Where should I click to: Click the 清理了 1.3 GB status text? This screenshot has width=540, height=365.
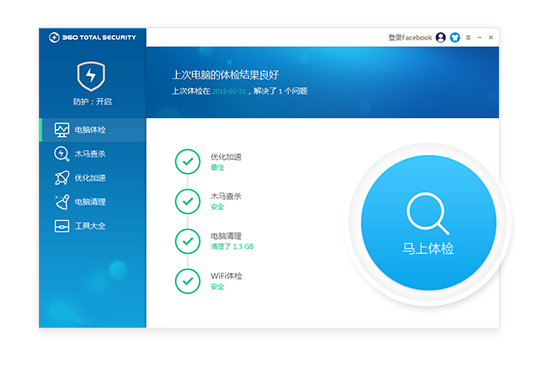click(x=232, y=247)
